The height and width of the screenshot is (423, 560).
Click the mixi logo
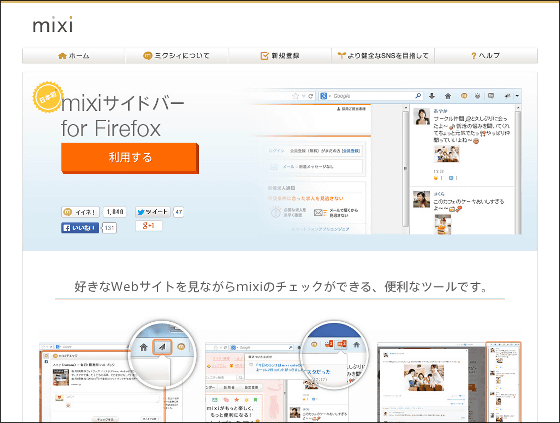(x=53, y=25)
